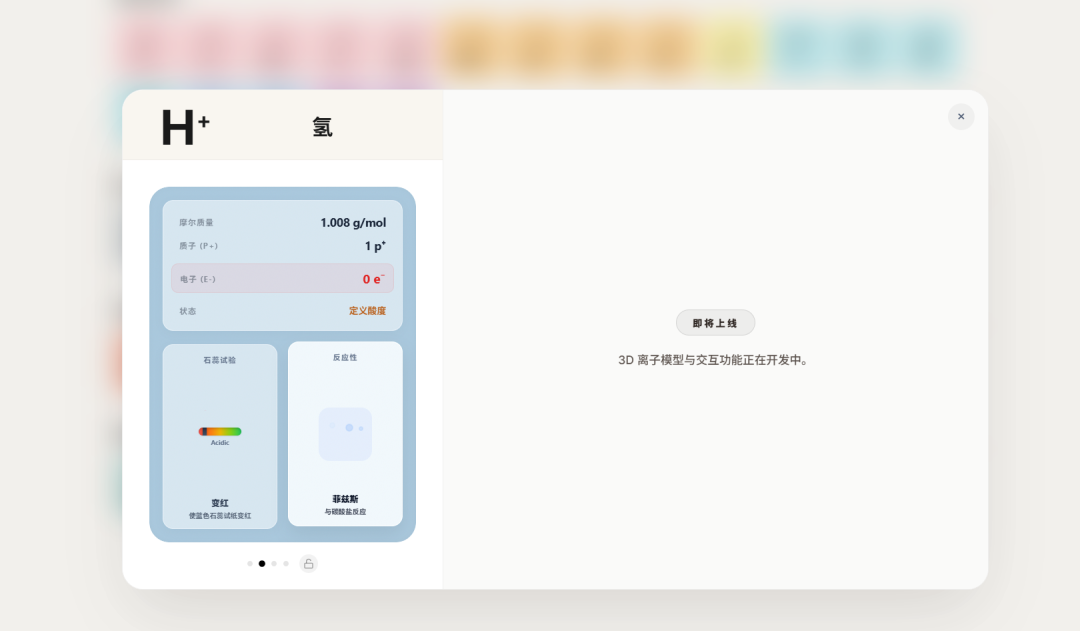Click the 1 p⁺ proton value
This screenshot has width=1080, height=631.
coord(374,245)
